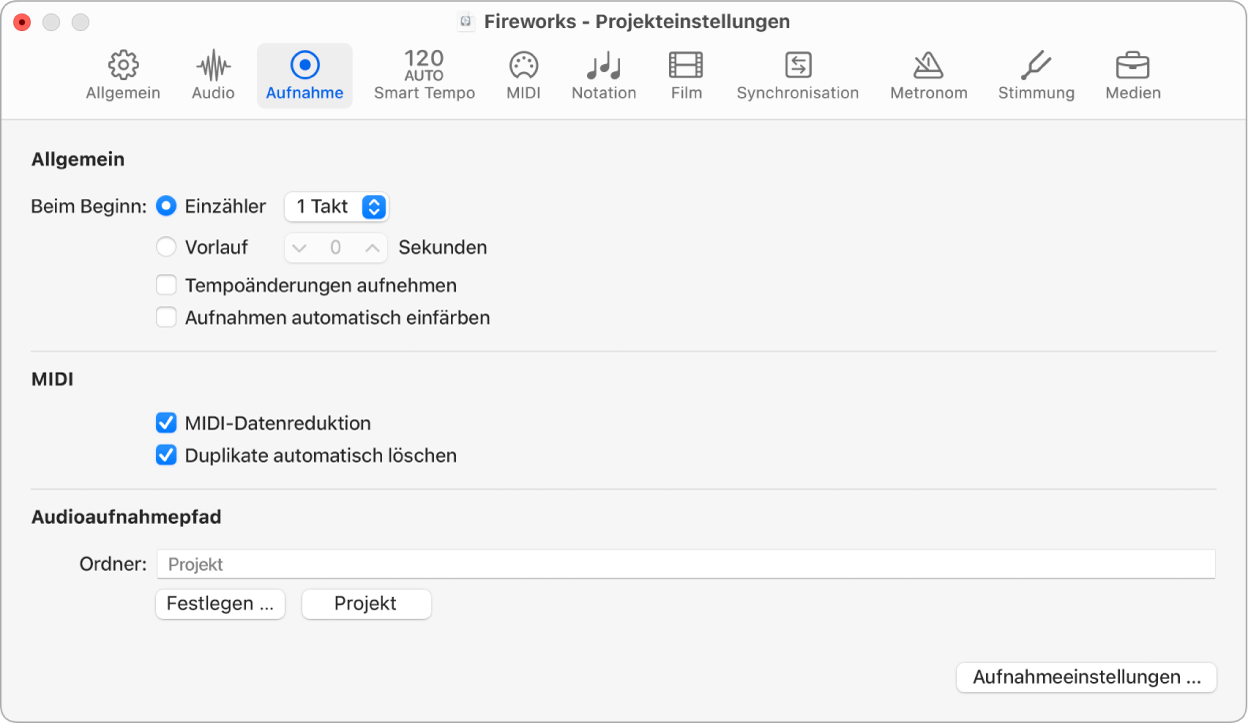Click the Stimmung tuning fork icon
This screenshot has width=1248, height=724.
pyautogui.click(x=1036, y=75)
